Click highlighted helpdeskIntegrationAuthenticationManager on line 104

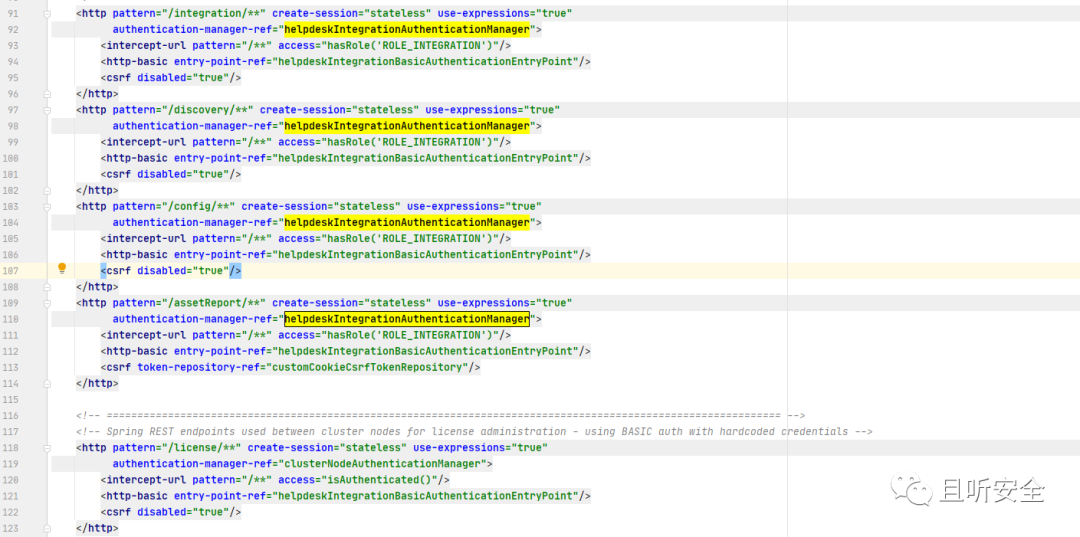pyautogui.click(x=407, y=222)
